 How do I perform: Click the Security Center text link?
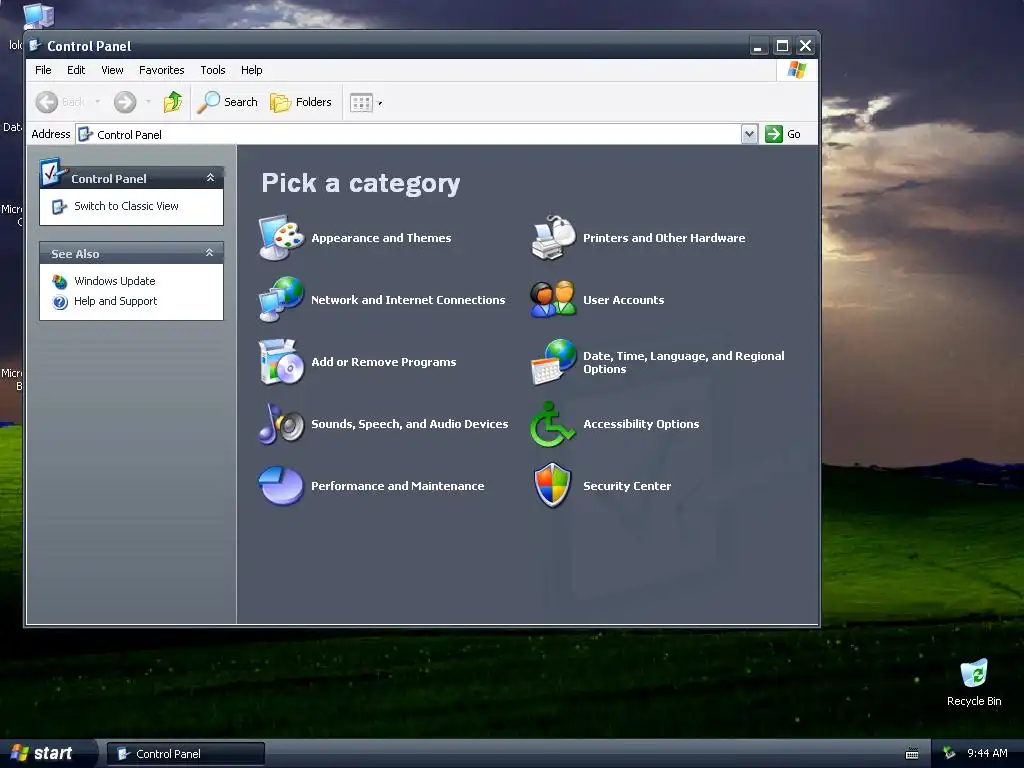(627, 486)
